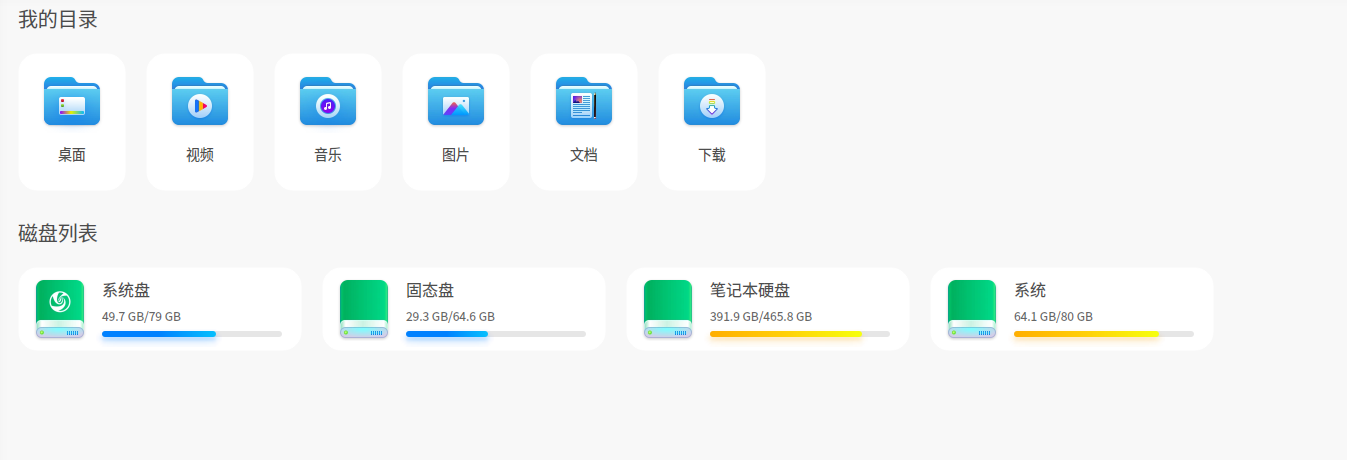Image resolution: width=1347 pixels, height=460 pixels.
Task: Click the 49.7 GB/79 GB usage text
Action: [141, 317]
